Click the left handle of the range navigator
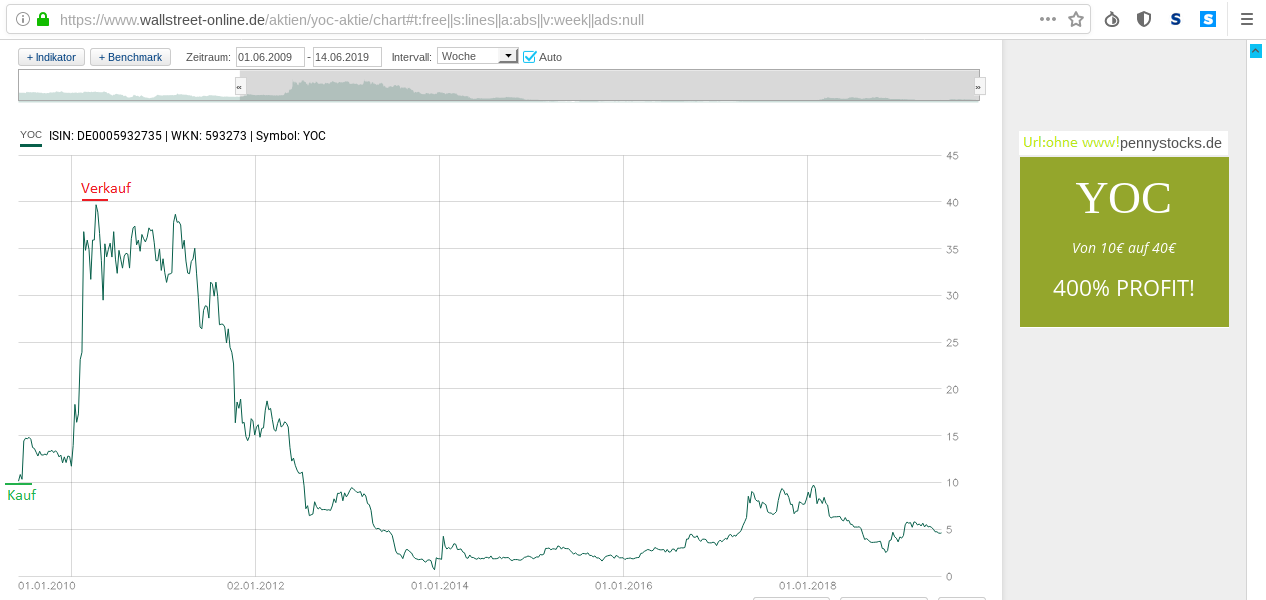Image resolution: width=1266 pixels, height=600 pixels. coord(240,87)
